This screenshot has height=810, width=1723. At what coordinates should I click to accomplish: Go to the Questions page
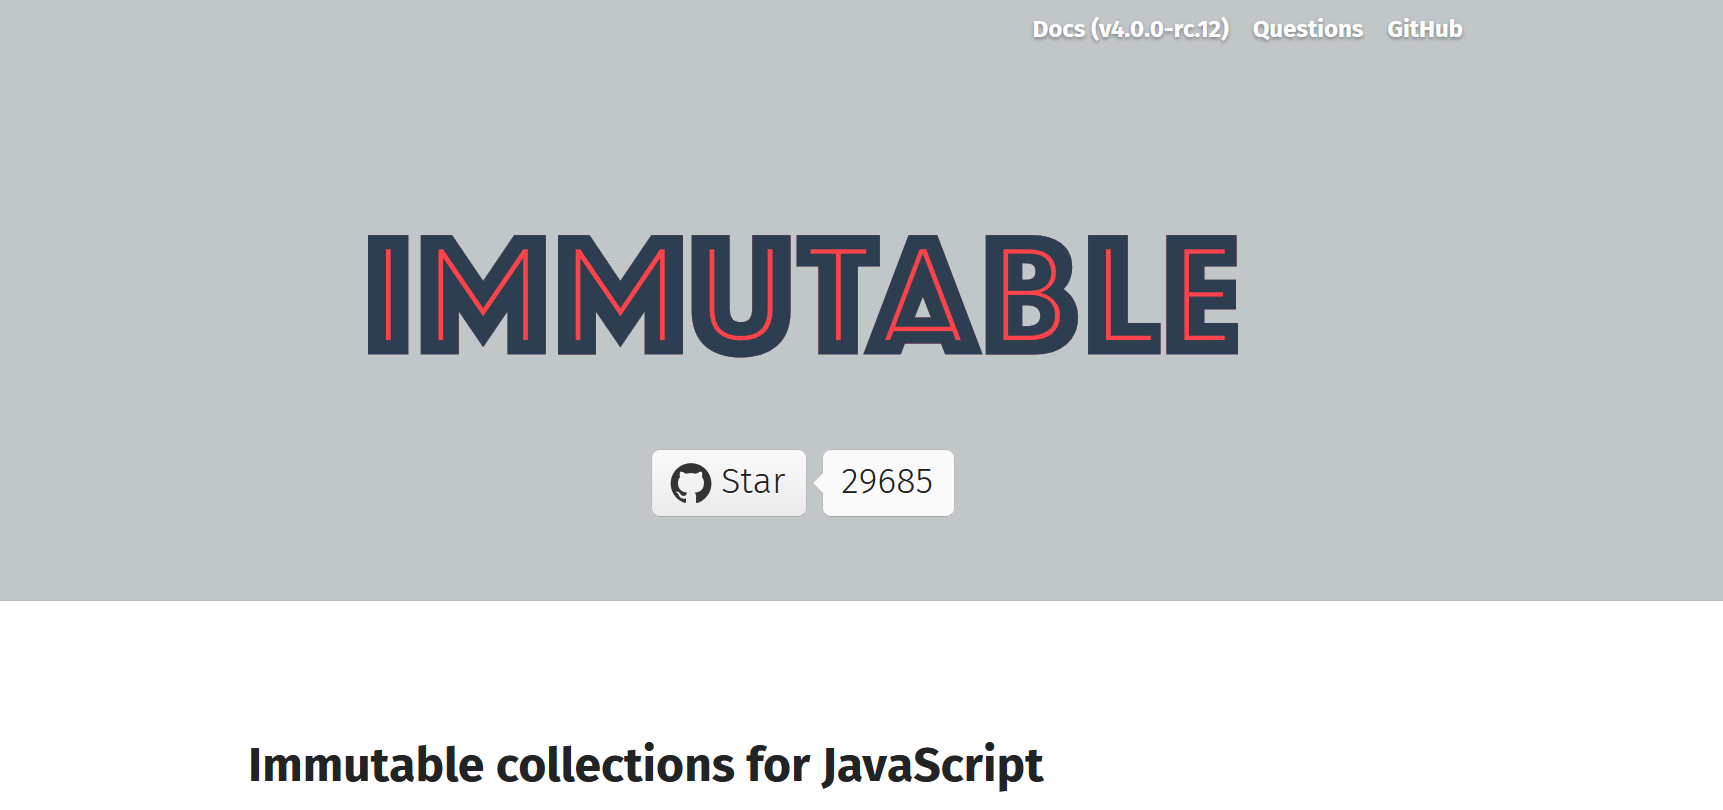[x=1307, y=29]
